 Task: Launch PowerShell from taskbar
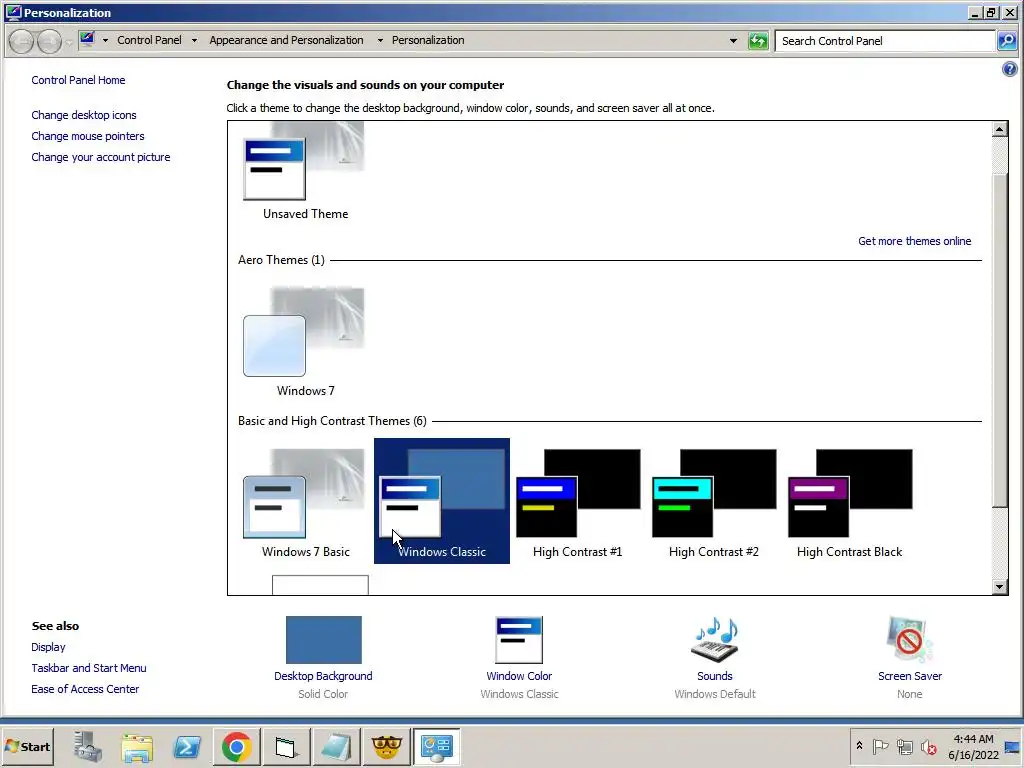click(187, 746)
